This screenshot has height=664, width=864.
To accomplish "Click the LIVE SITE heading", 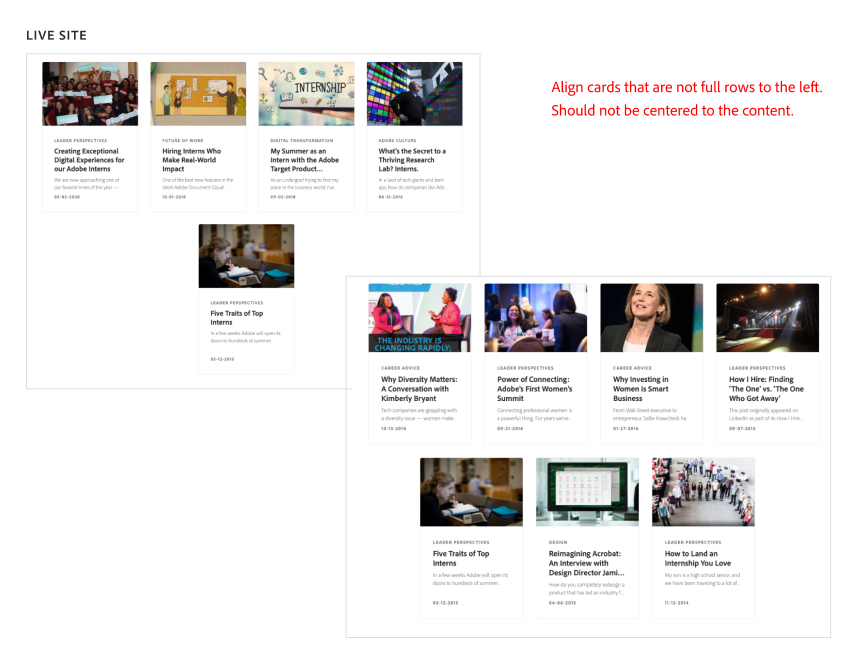I will point(56,34).
